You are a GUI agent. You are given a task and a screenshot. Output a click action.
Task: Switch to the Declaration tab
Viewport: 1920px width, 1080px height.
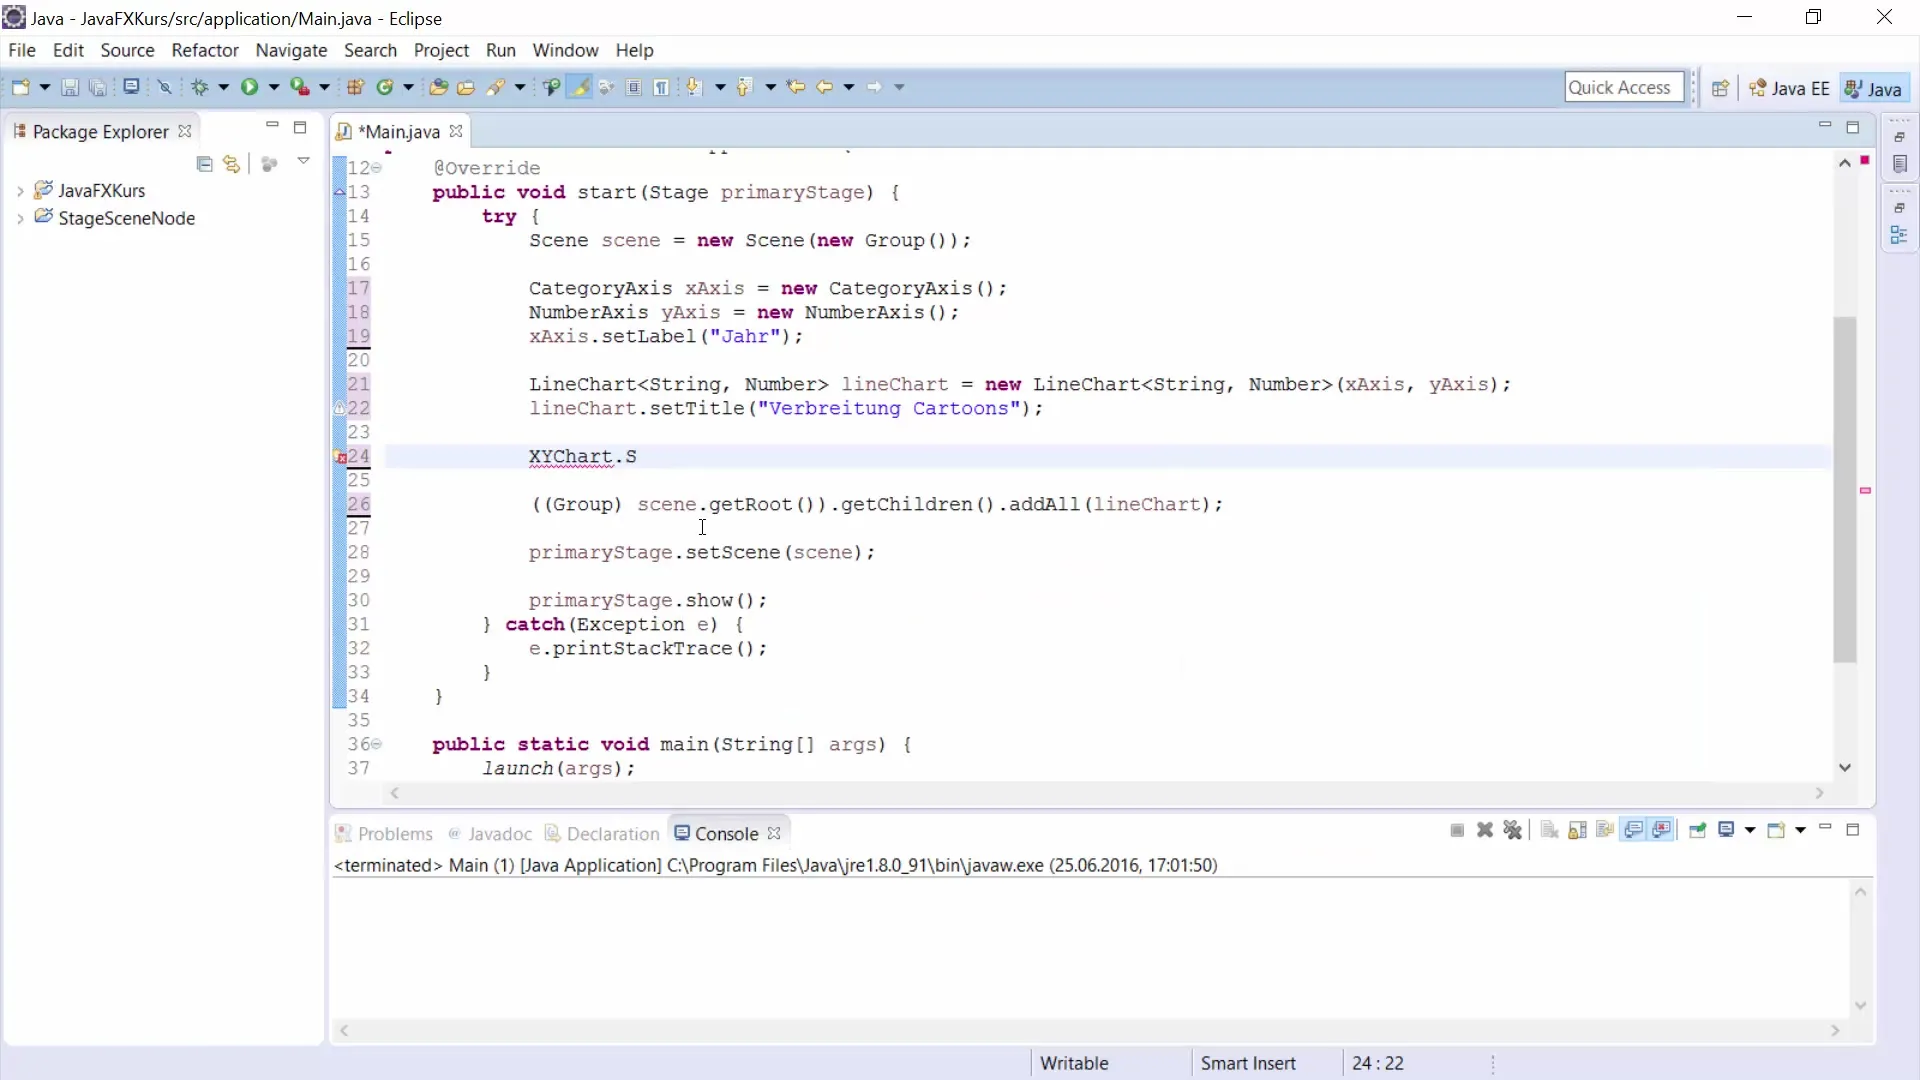pyautogui.click(x=602, y=834)
